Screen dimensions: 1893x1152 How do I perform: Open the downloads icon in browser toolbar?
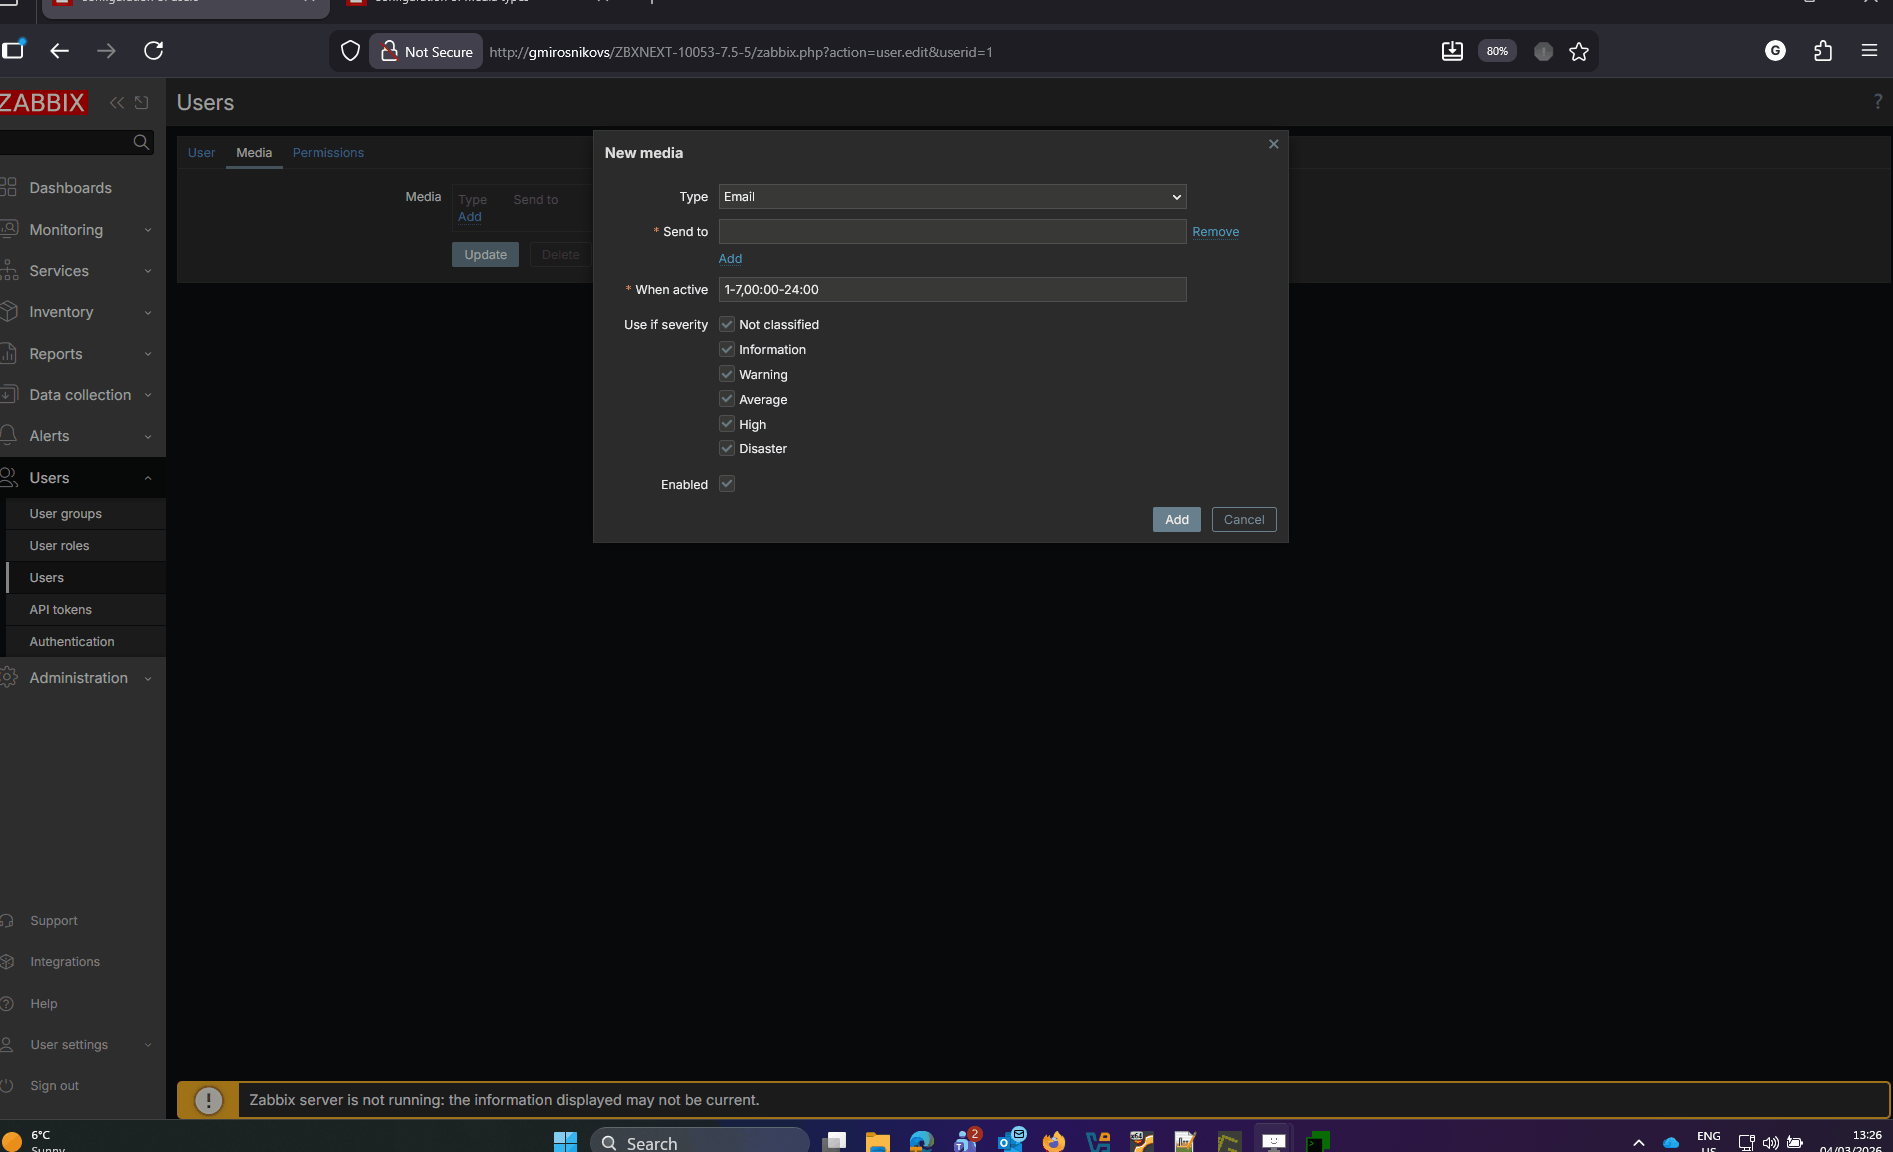(1452, 52)
